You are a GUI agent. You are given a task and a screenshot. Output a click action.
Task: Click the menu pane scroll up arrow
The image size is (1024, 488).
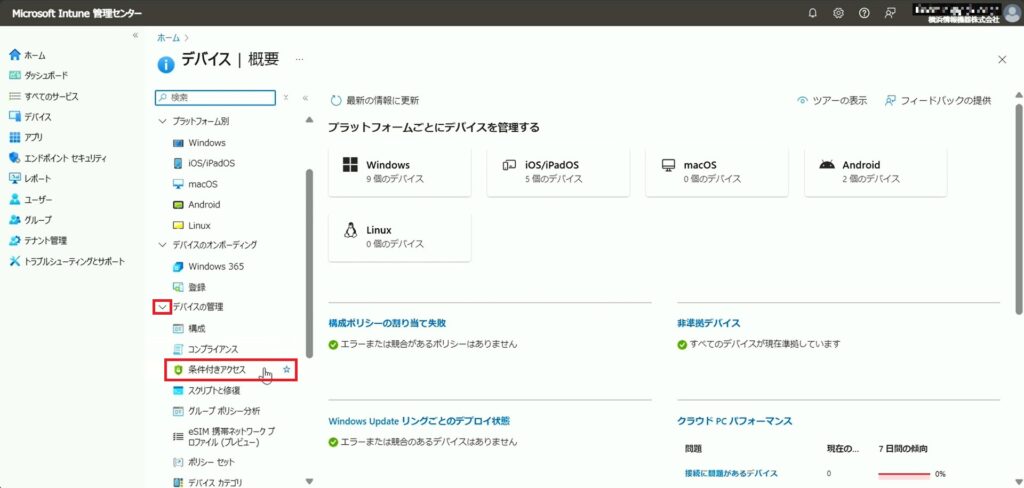(x=309, y=120)
